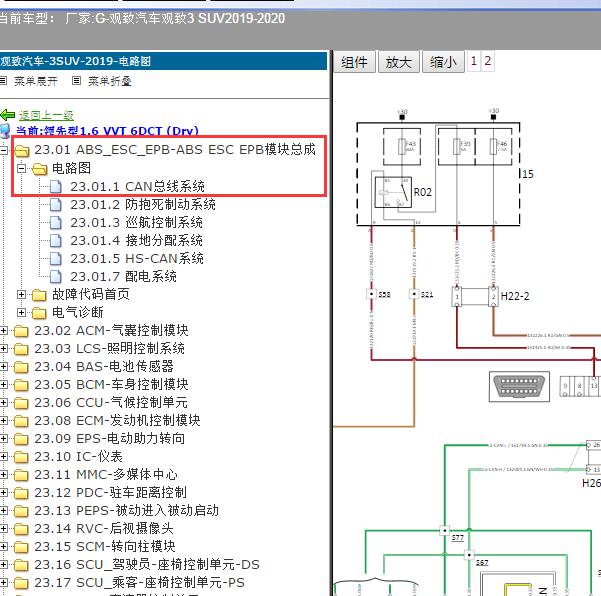
Task: Expand 23.08 ECM-发动机控制模块
Action: (4, 420)
